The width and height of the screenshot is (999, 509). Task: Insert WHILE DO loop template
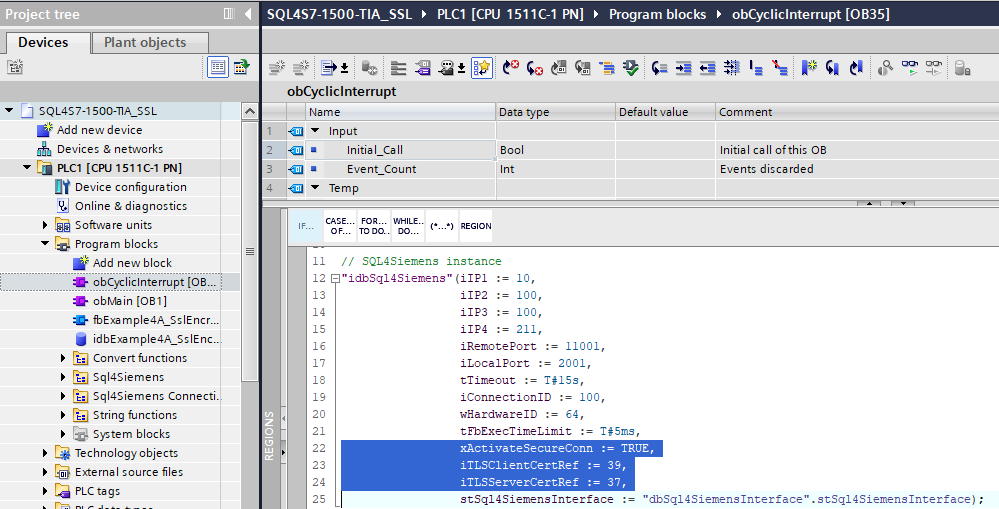click(x=408, y=226)
